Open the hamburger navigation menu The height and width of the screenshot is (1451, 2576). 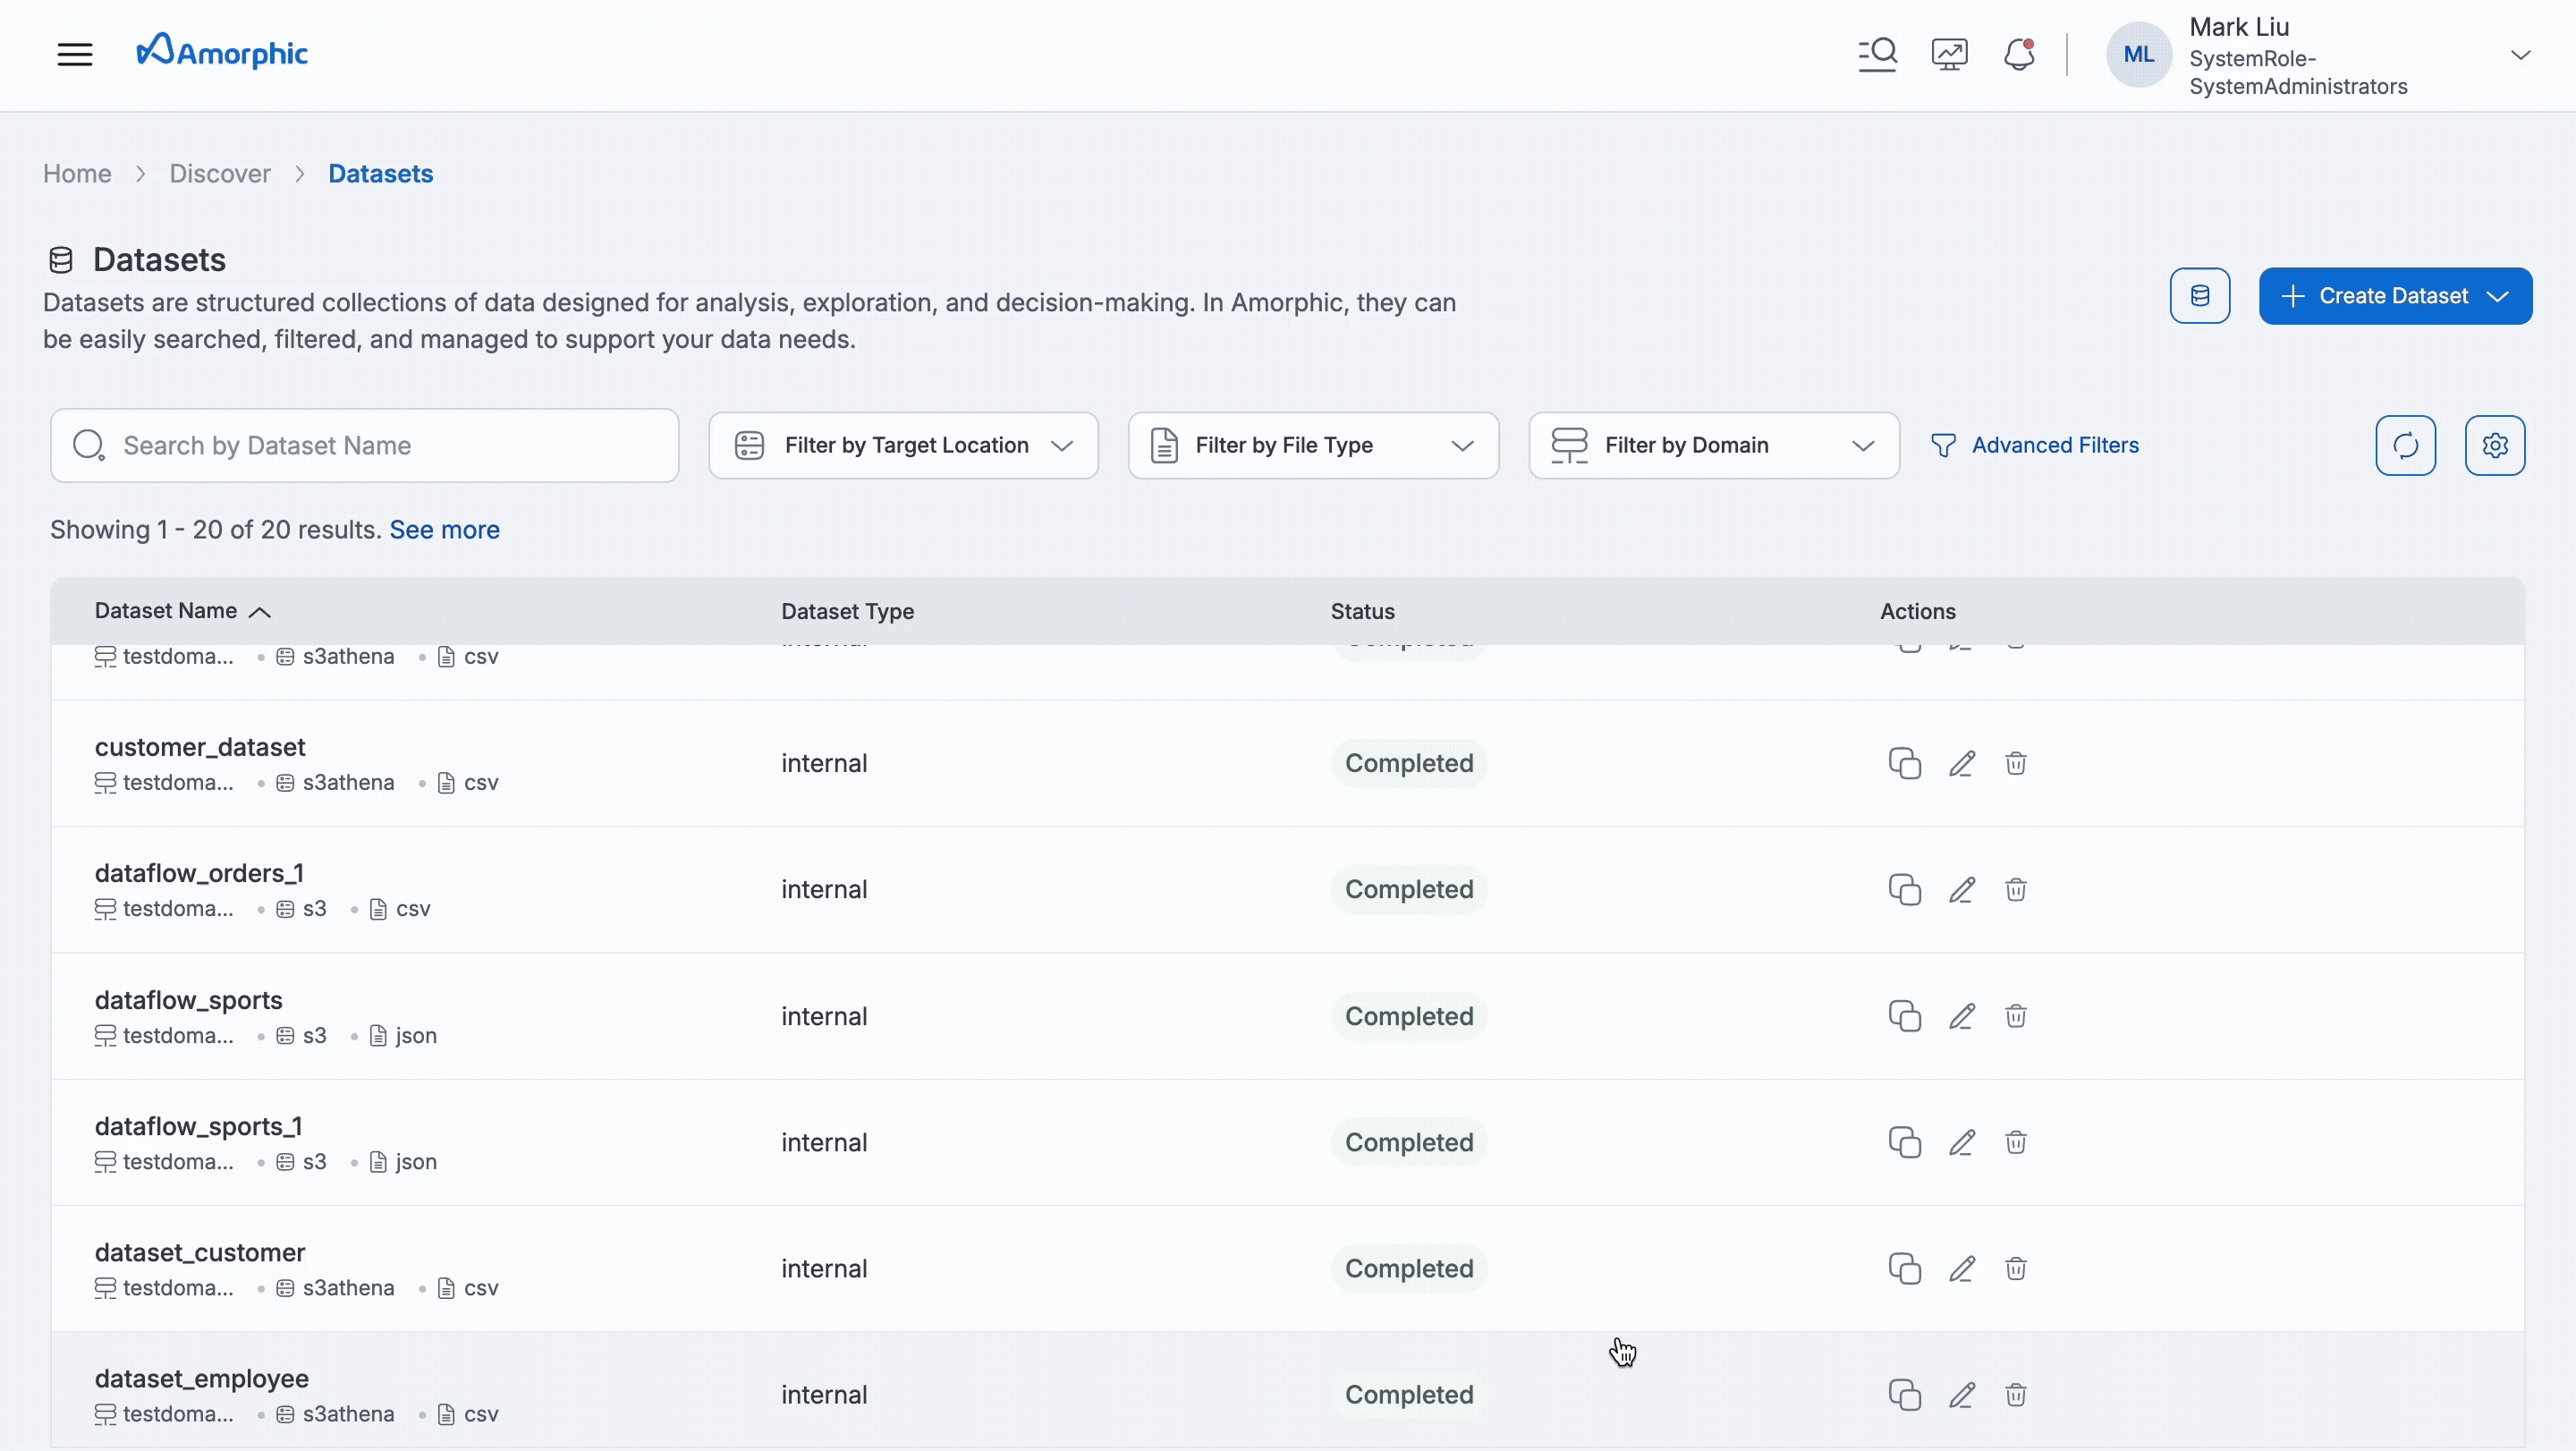[x=75, y=54]
